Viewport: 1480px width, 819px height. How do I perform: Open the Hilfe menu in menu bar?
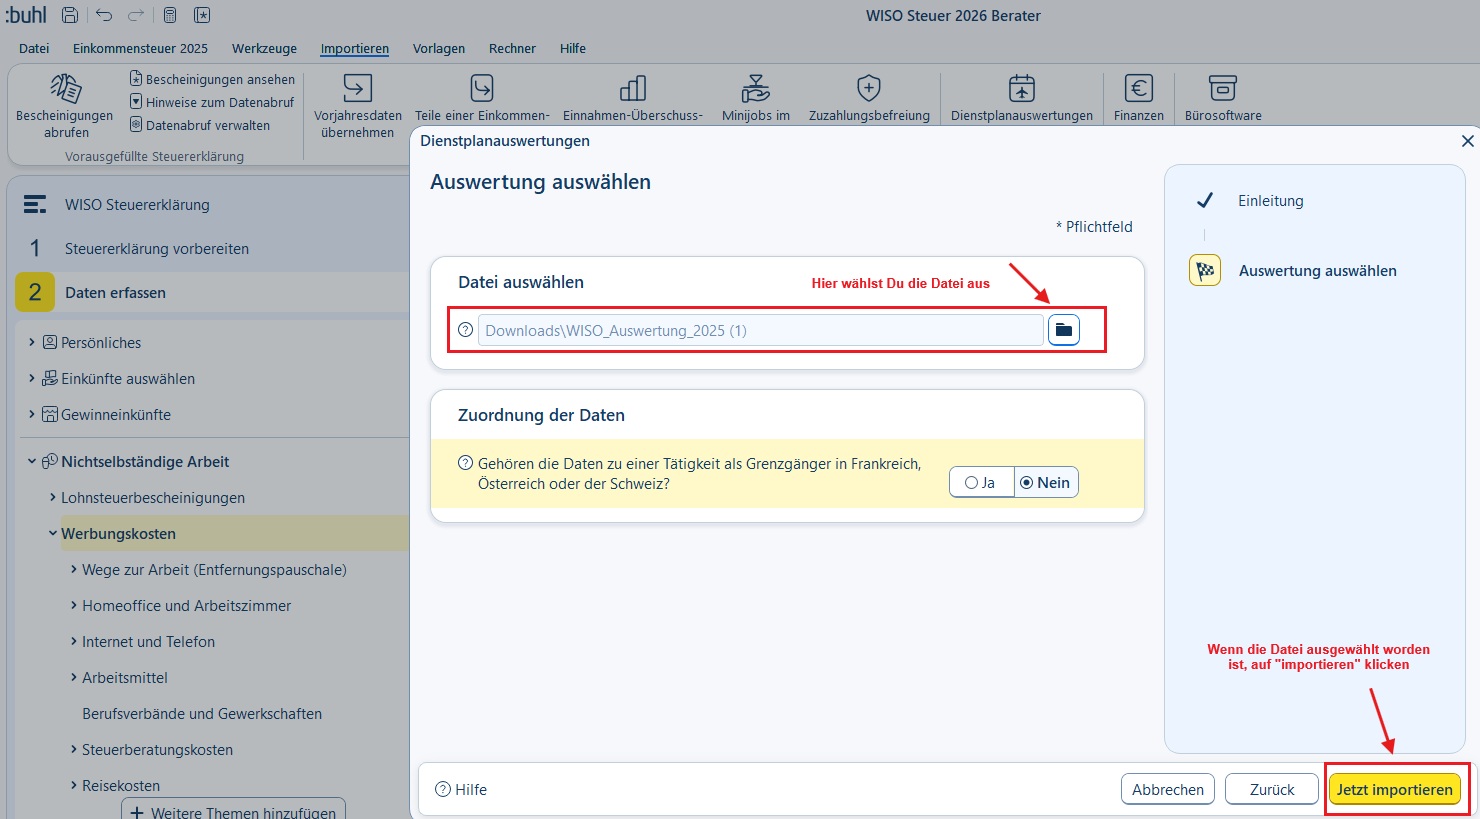point(573,48)
